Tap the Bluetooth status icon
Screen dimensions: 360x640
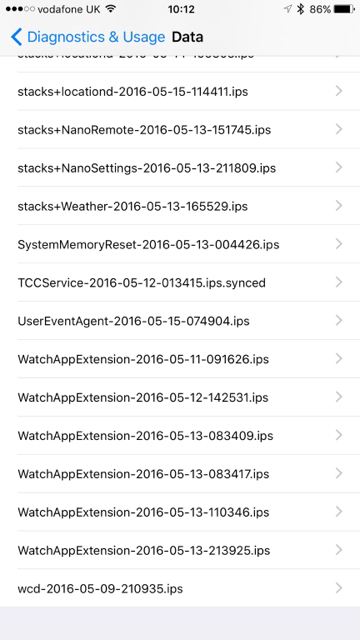tap(300, 9)
